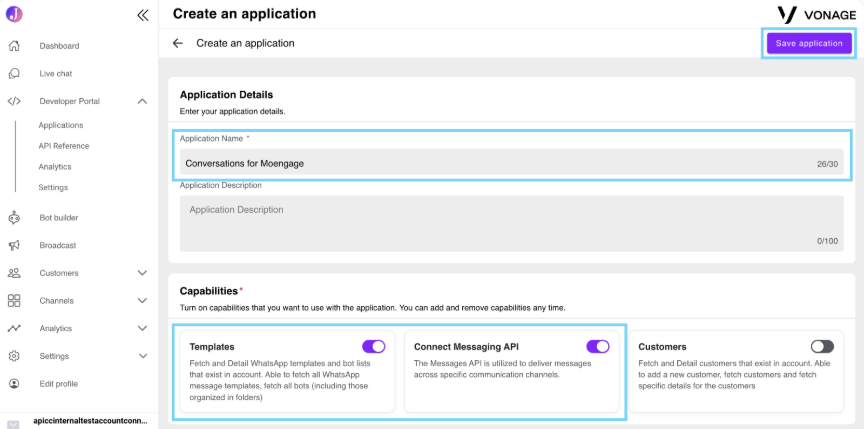Click the 0/100 character counter

pyautogui.click(x=828, y=241)
